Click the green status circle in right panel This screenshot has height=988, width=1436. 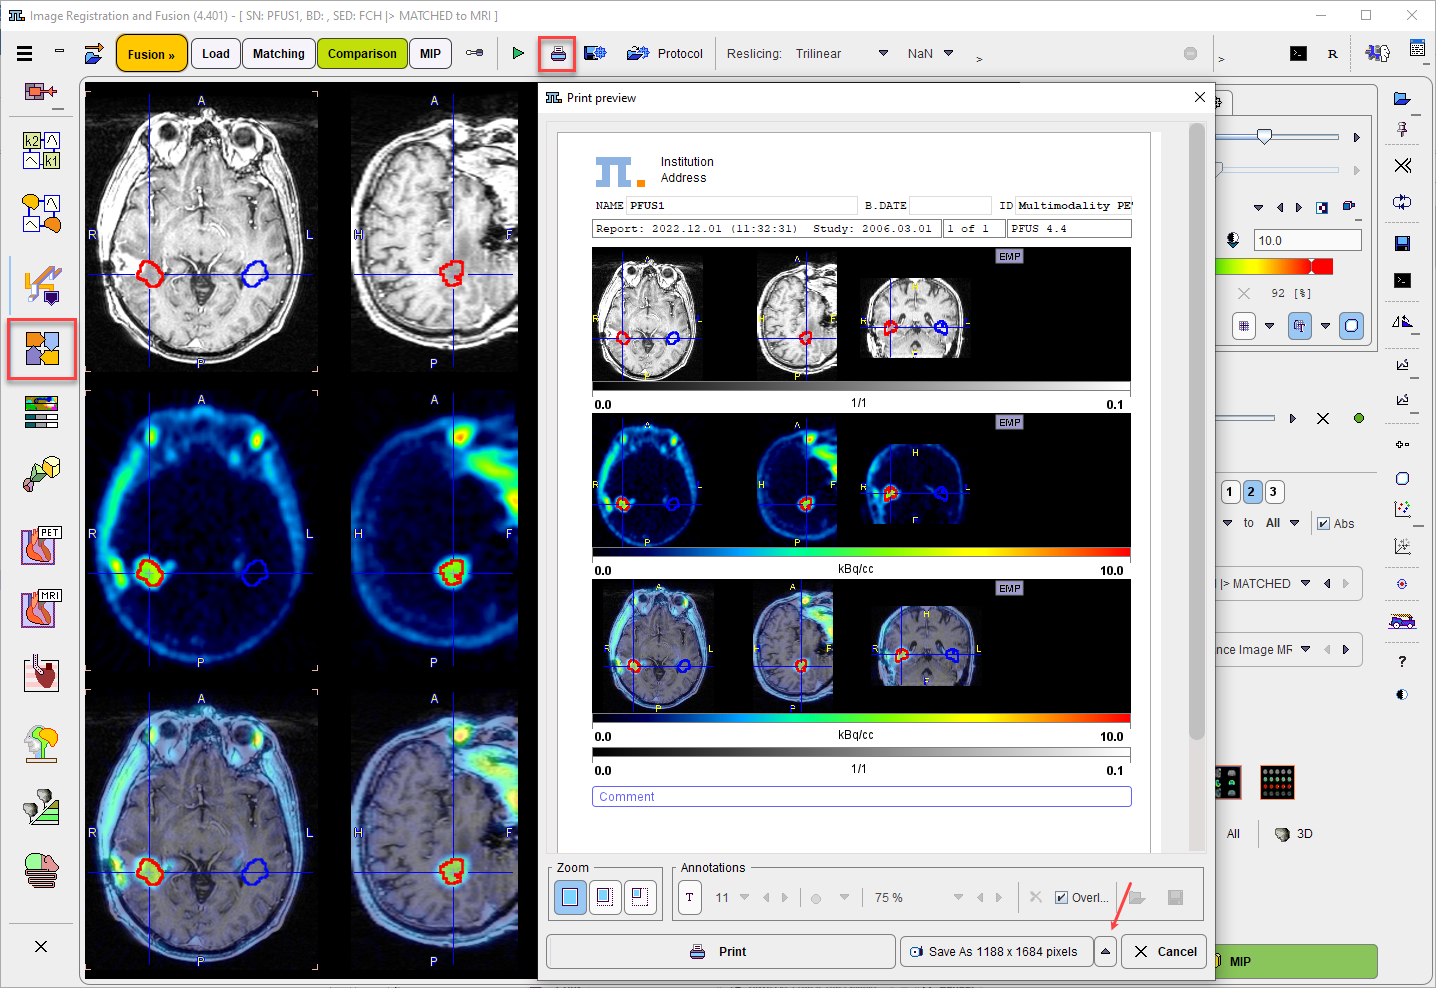pos(1359,418)
